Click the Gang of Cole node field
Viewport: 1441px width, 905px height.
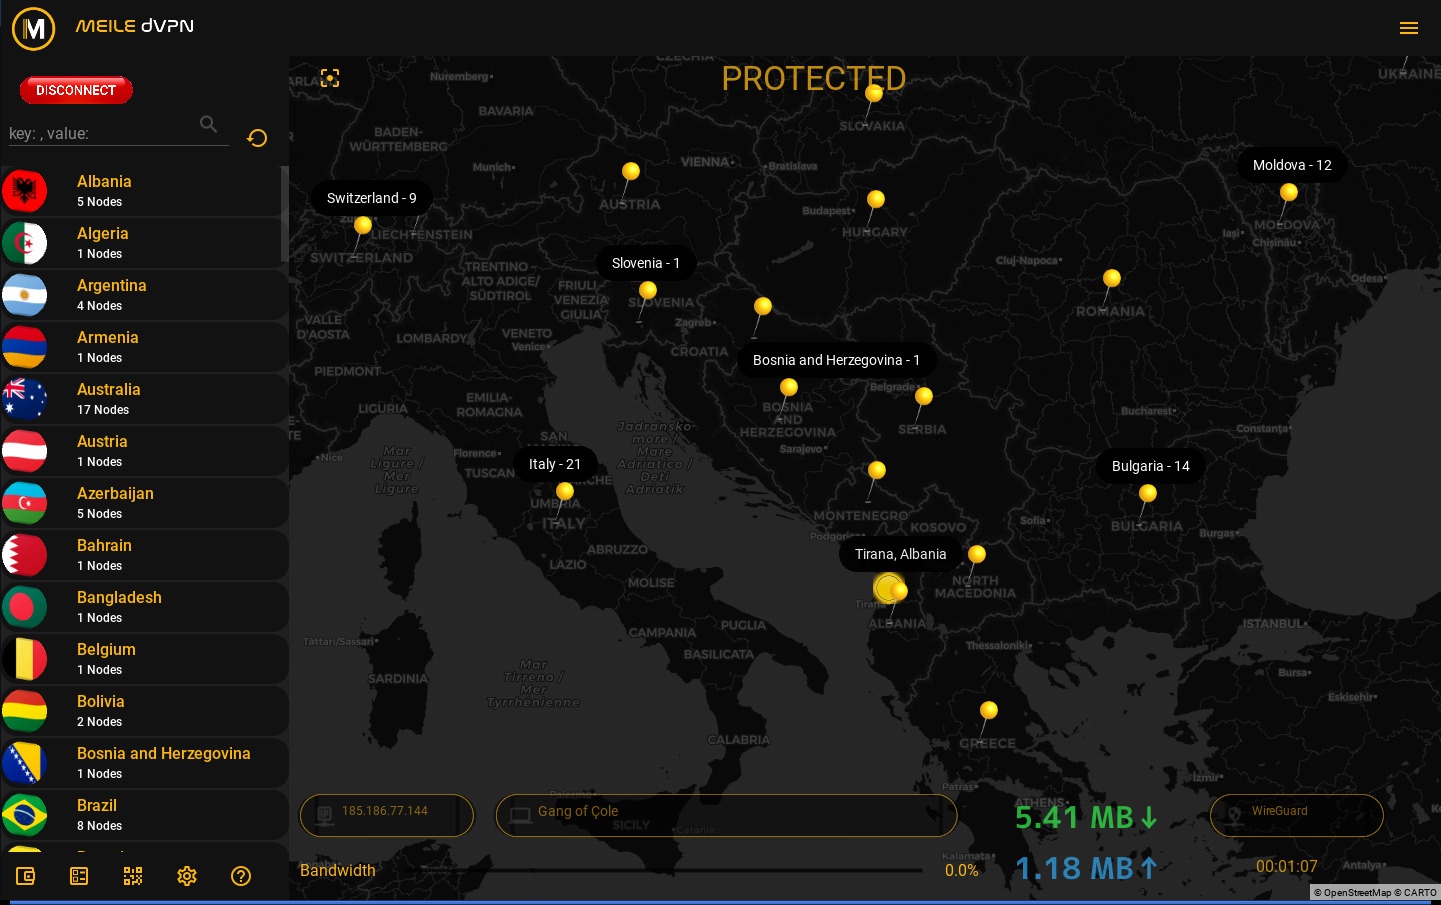point(726,815)
